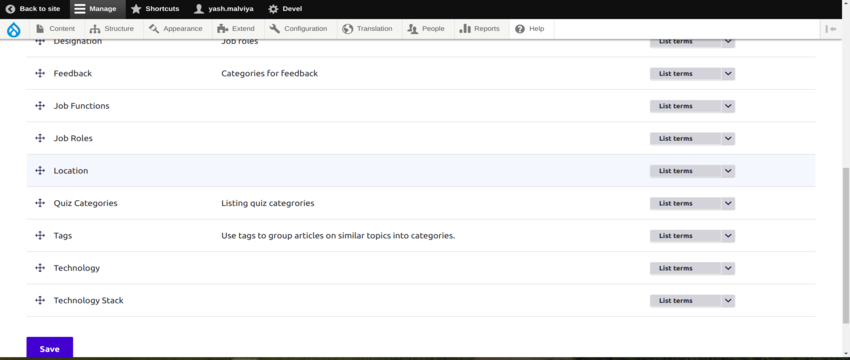Open the Devel gear menu
Screen dimensions: 850x360
pyautogui.click(x=285, y=9)
